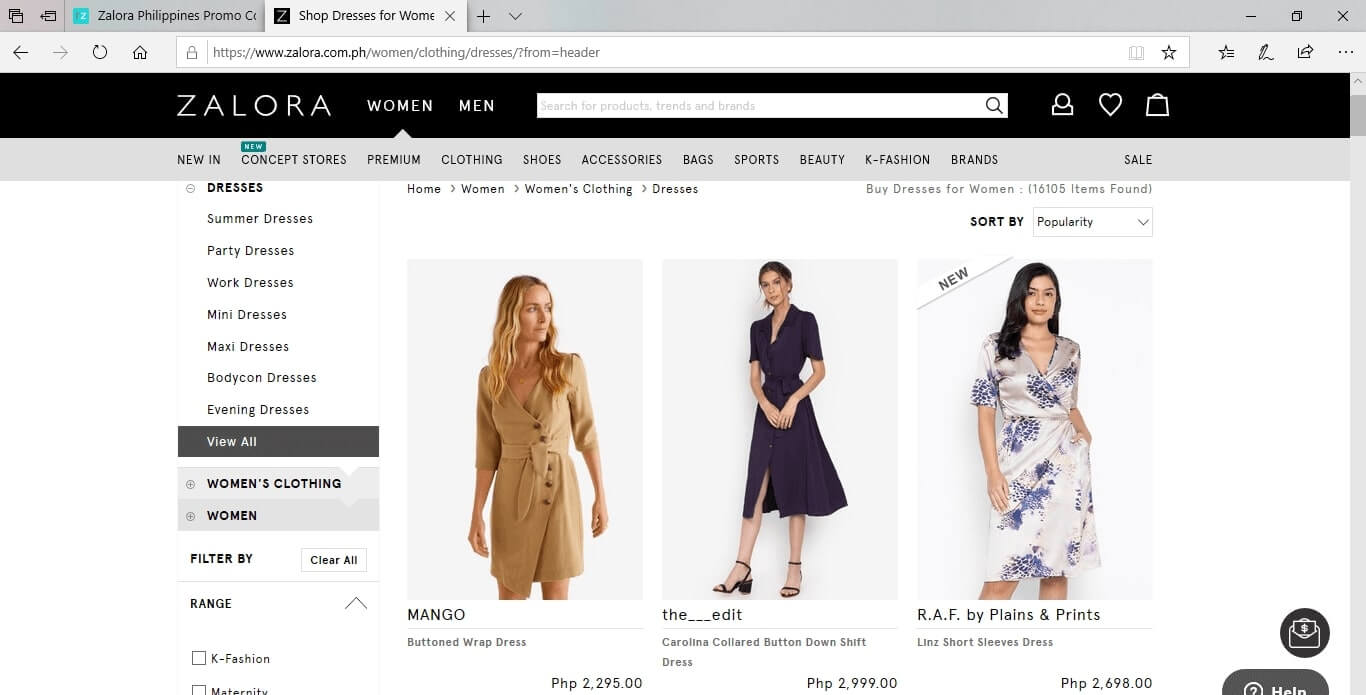Image resolution: width=1366 pixels, height=695 pixels.
Task: Close the Shop Dresses tab
Action: (x=449, y=16)
